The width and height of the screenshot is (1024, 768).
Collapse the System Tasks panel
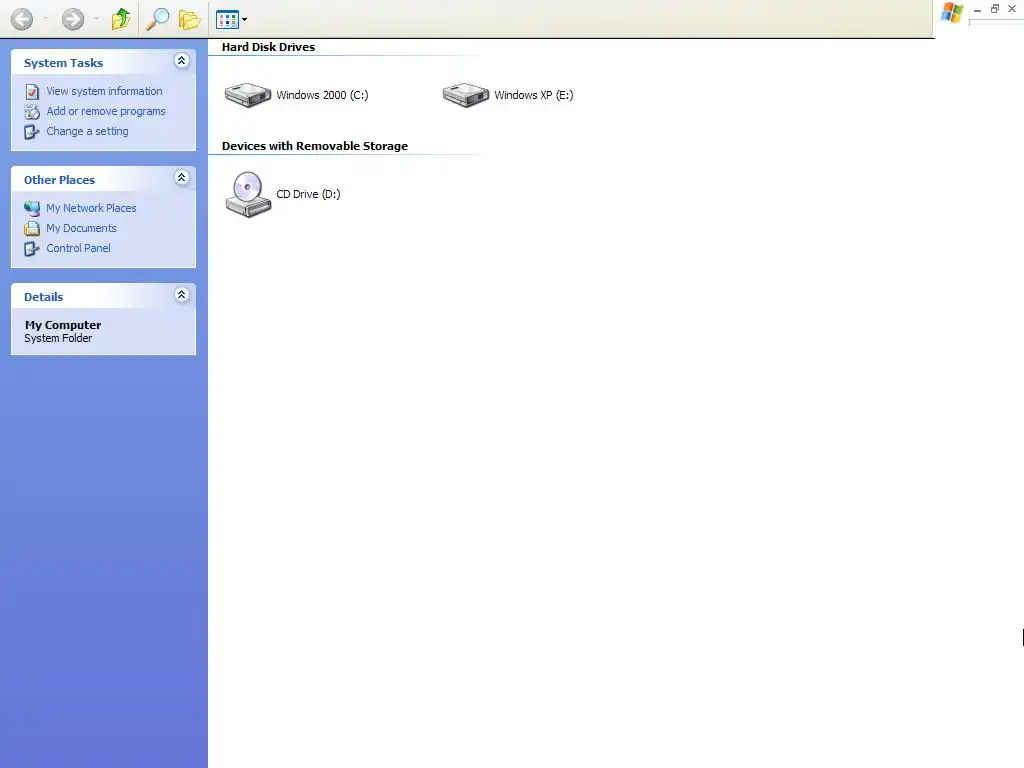(182, 61)
